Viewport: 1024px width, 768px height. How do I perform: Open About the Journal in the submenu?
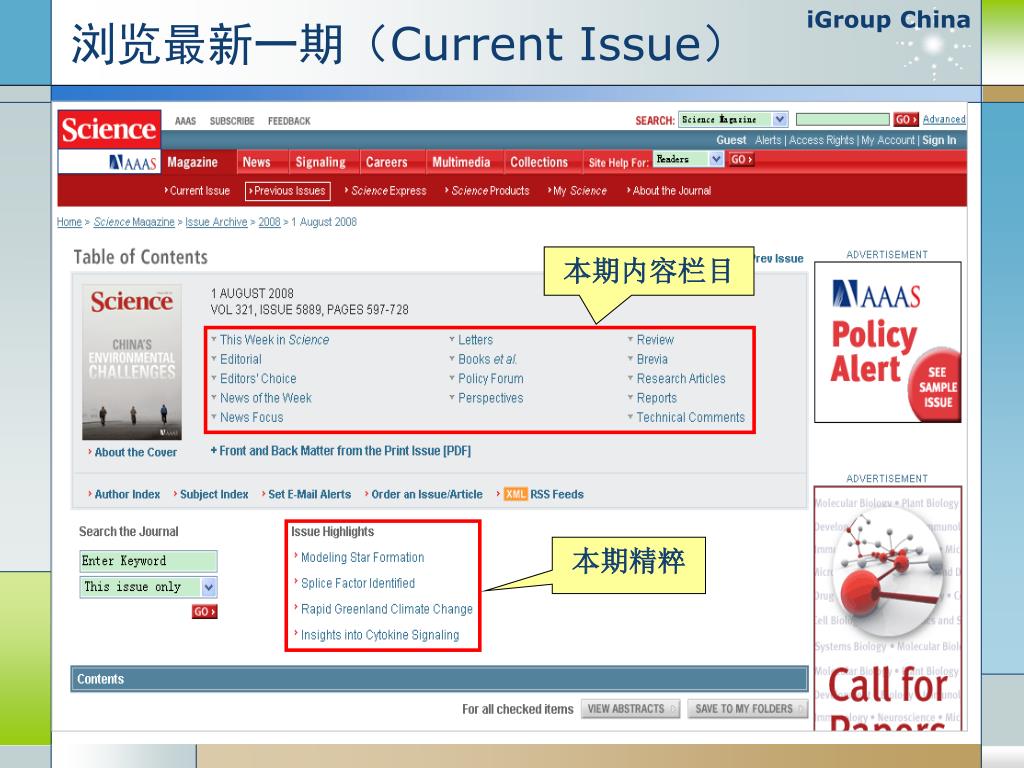[671, 191]
